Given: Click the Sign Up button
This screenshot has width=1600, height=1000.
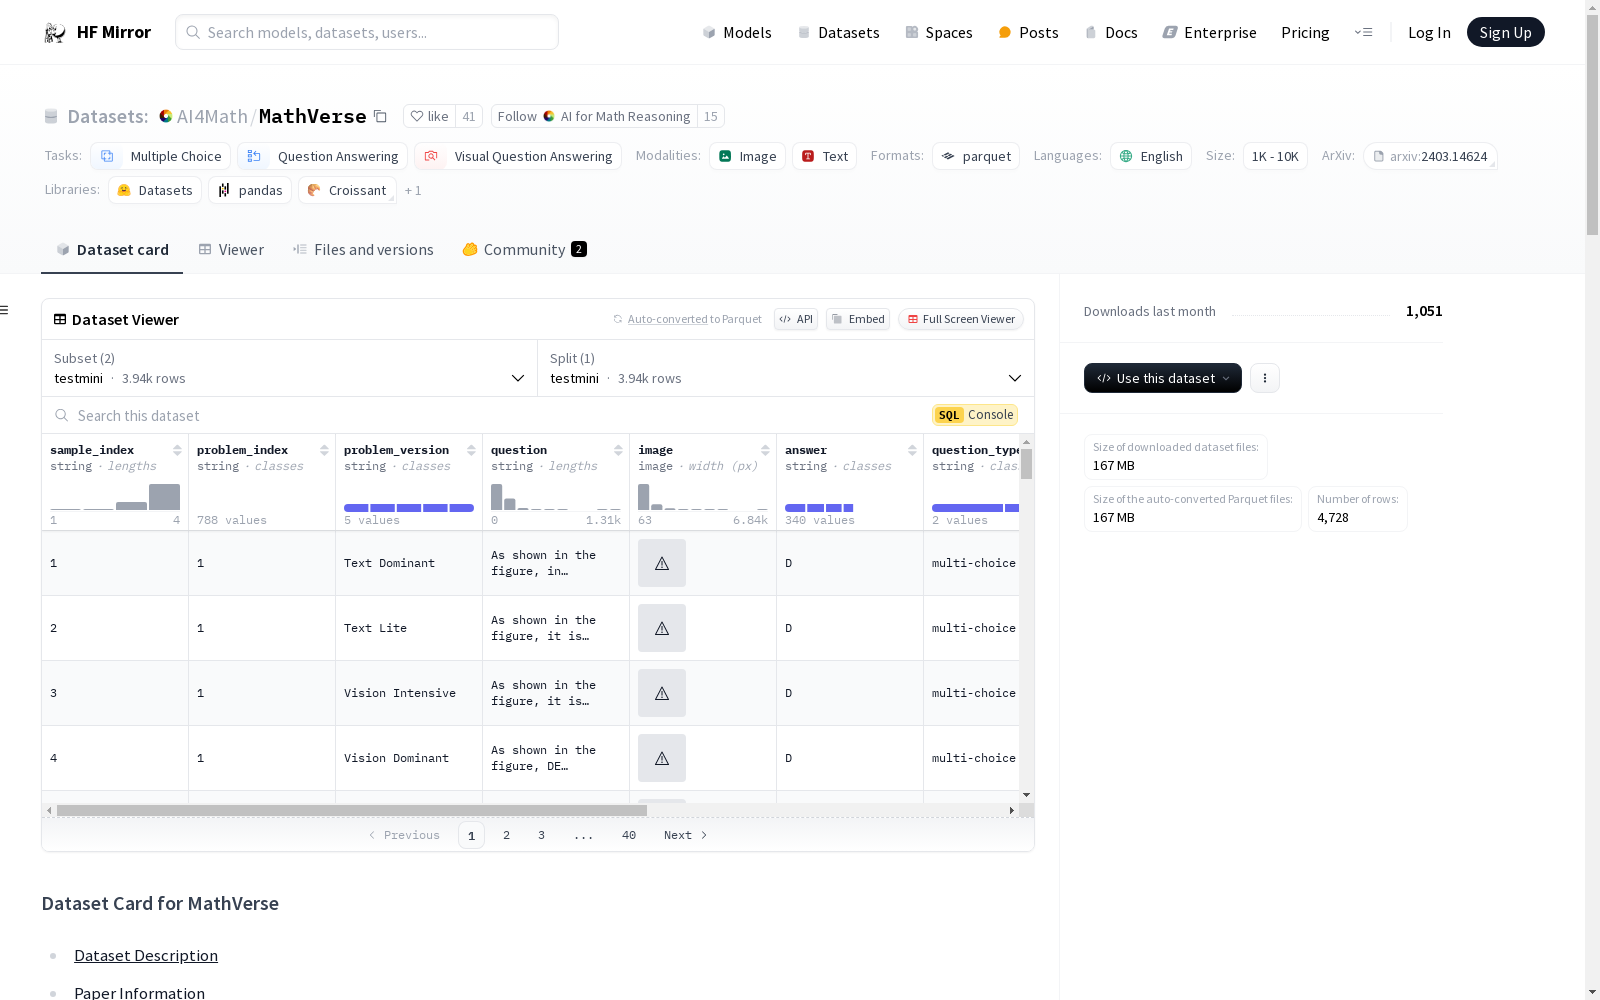Looking at the screenshot, I should click(1506, 32).
